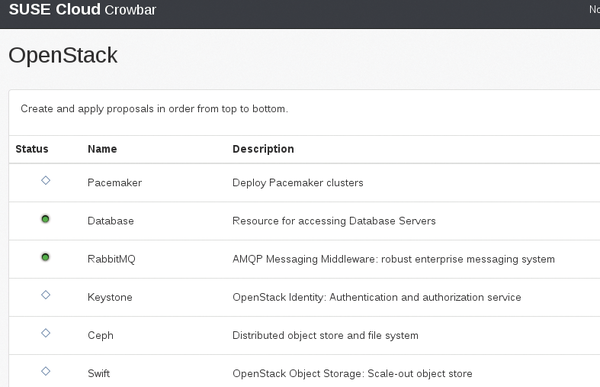
Task: Click 'OpenStack Object Storage: Scale-out object store'
Action: [352, 374]
